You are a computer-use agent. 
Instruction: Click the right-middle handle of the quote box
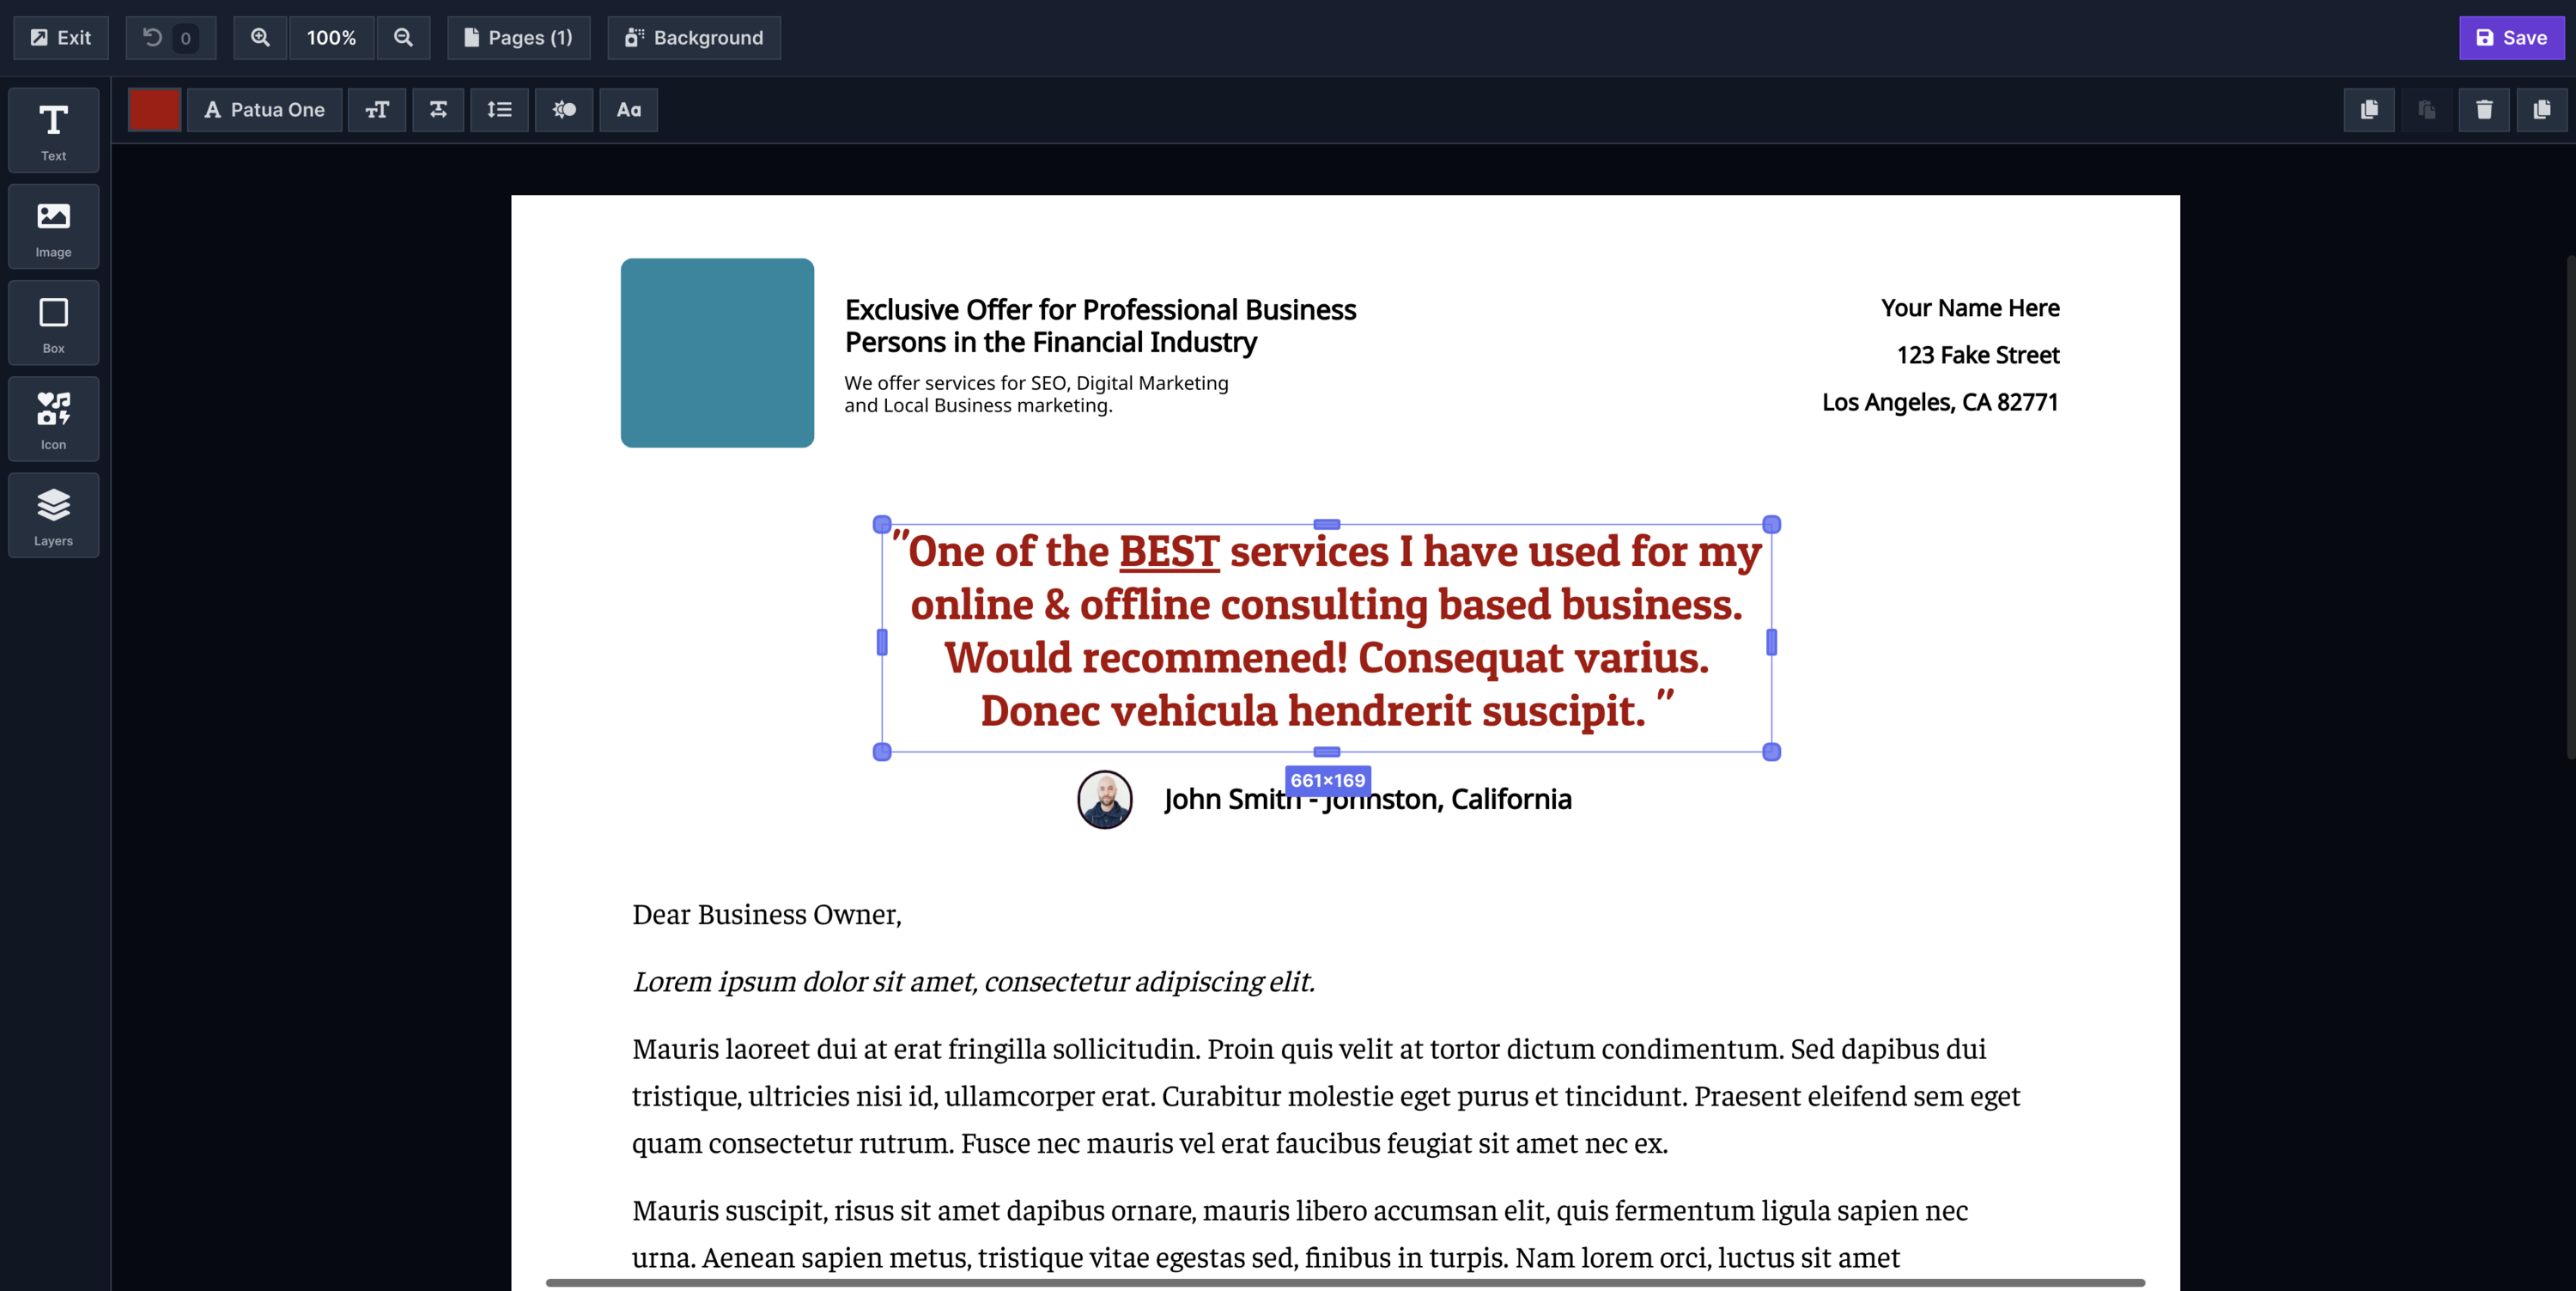click(1771, 642)
